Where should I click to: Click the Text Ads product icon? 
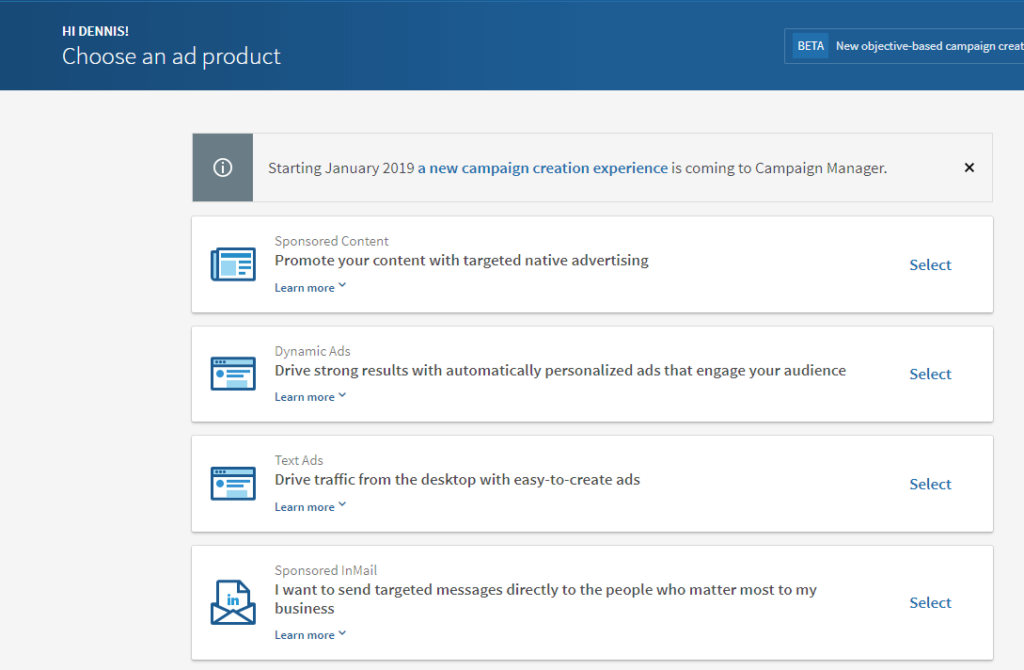(233, 483)
